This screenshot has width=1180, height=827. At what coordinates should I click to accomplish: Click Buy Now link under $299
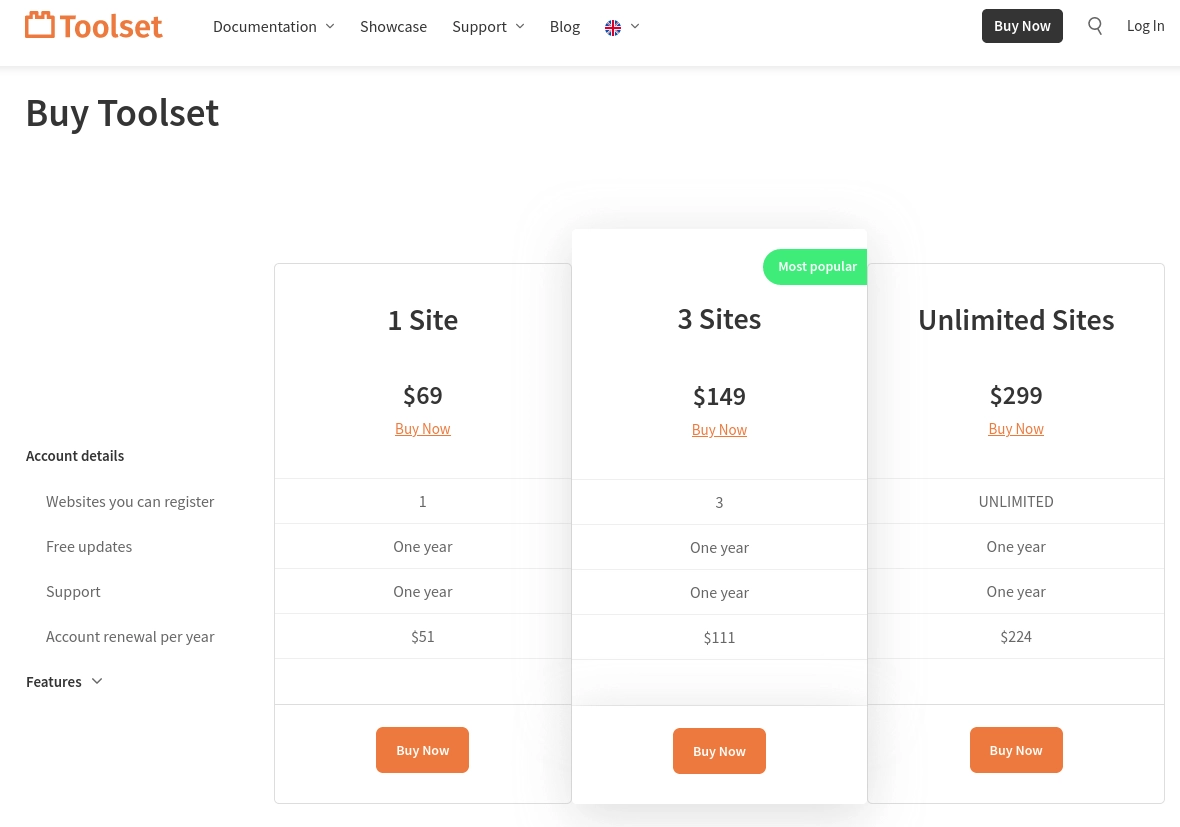click(x=1016, y=428)
